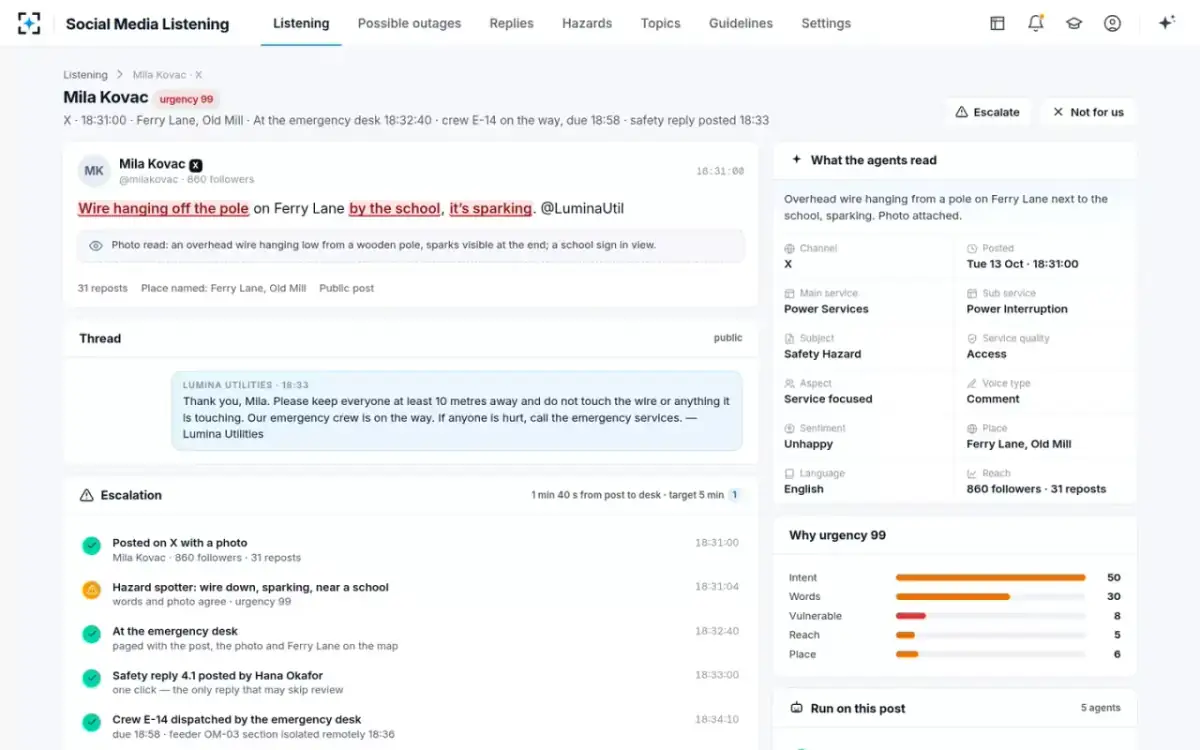This screenshot has width=1200, height=750.
Task: Click the Sentiment smiley icon
Action: (789, 428)
